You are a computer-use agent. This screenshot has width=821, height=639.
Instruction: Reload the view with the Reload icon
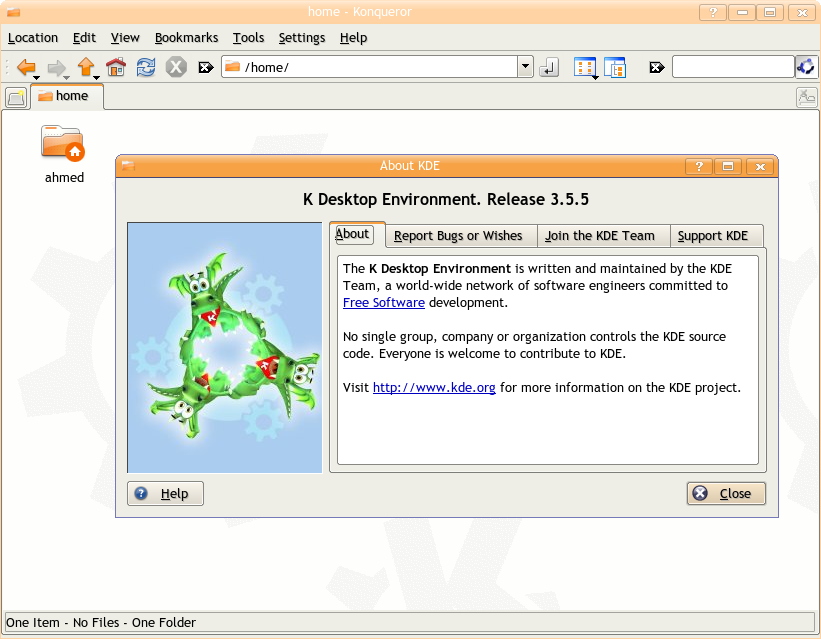pos(146,67)
